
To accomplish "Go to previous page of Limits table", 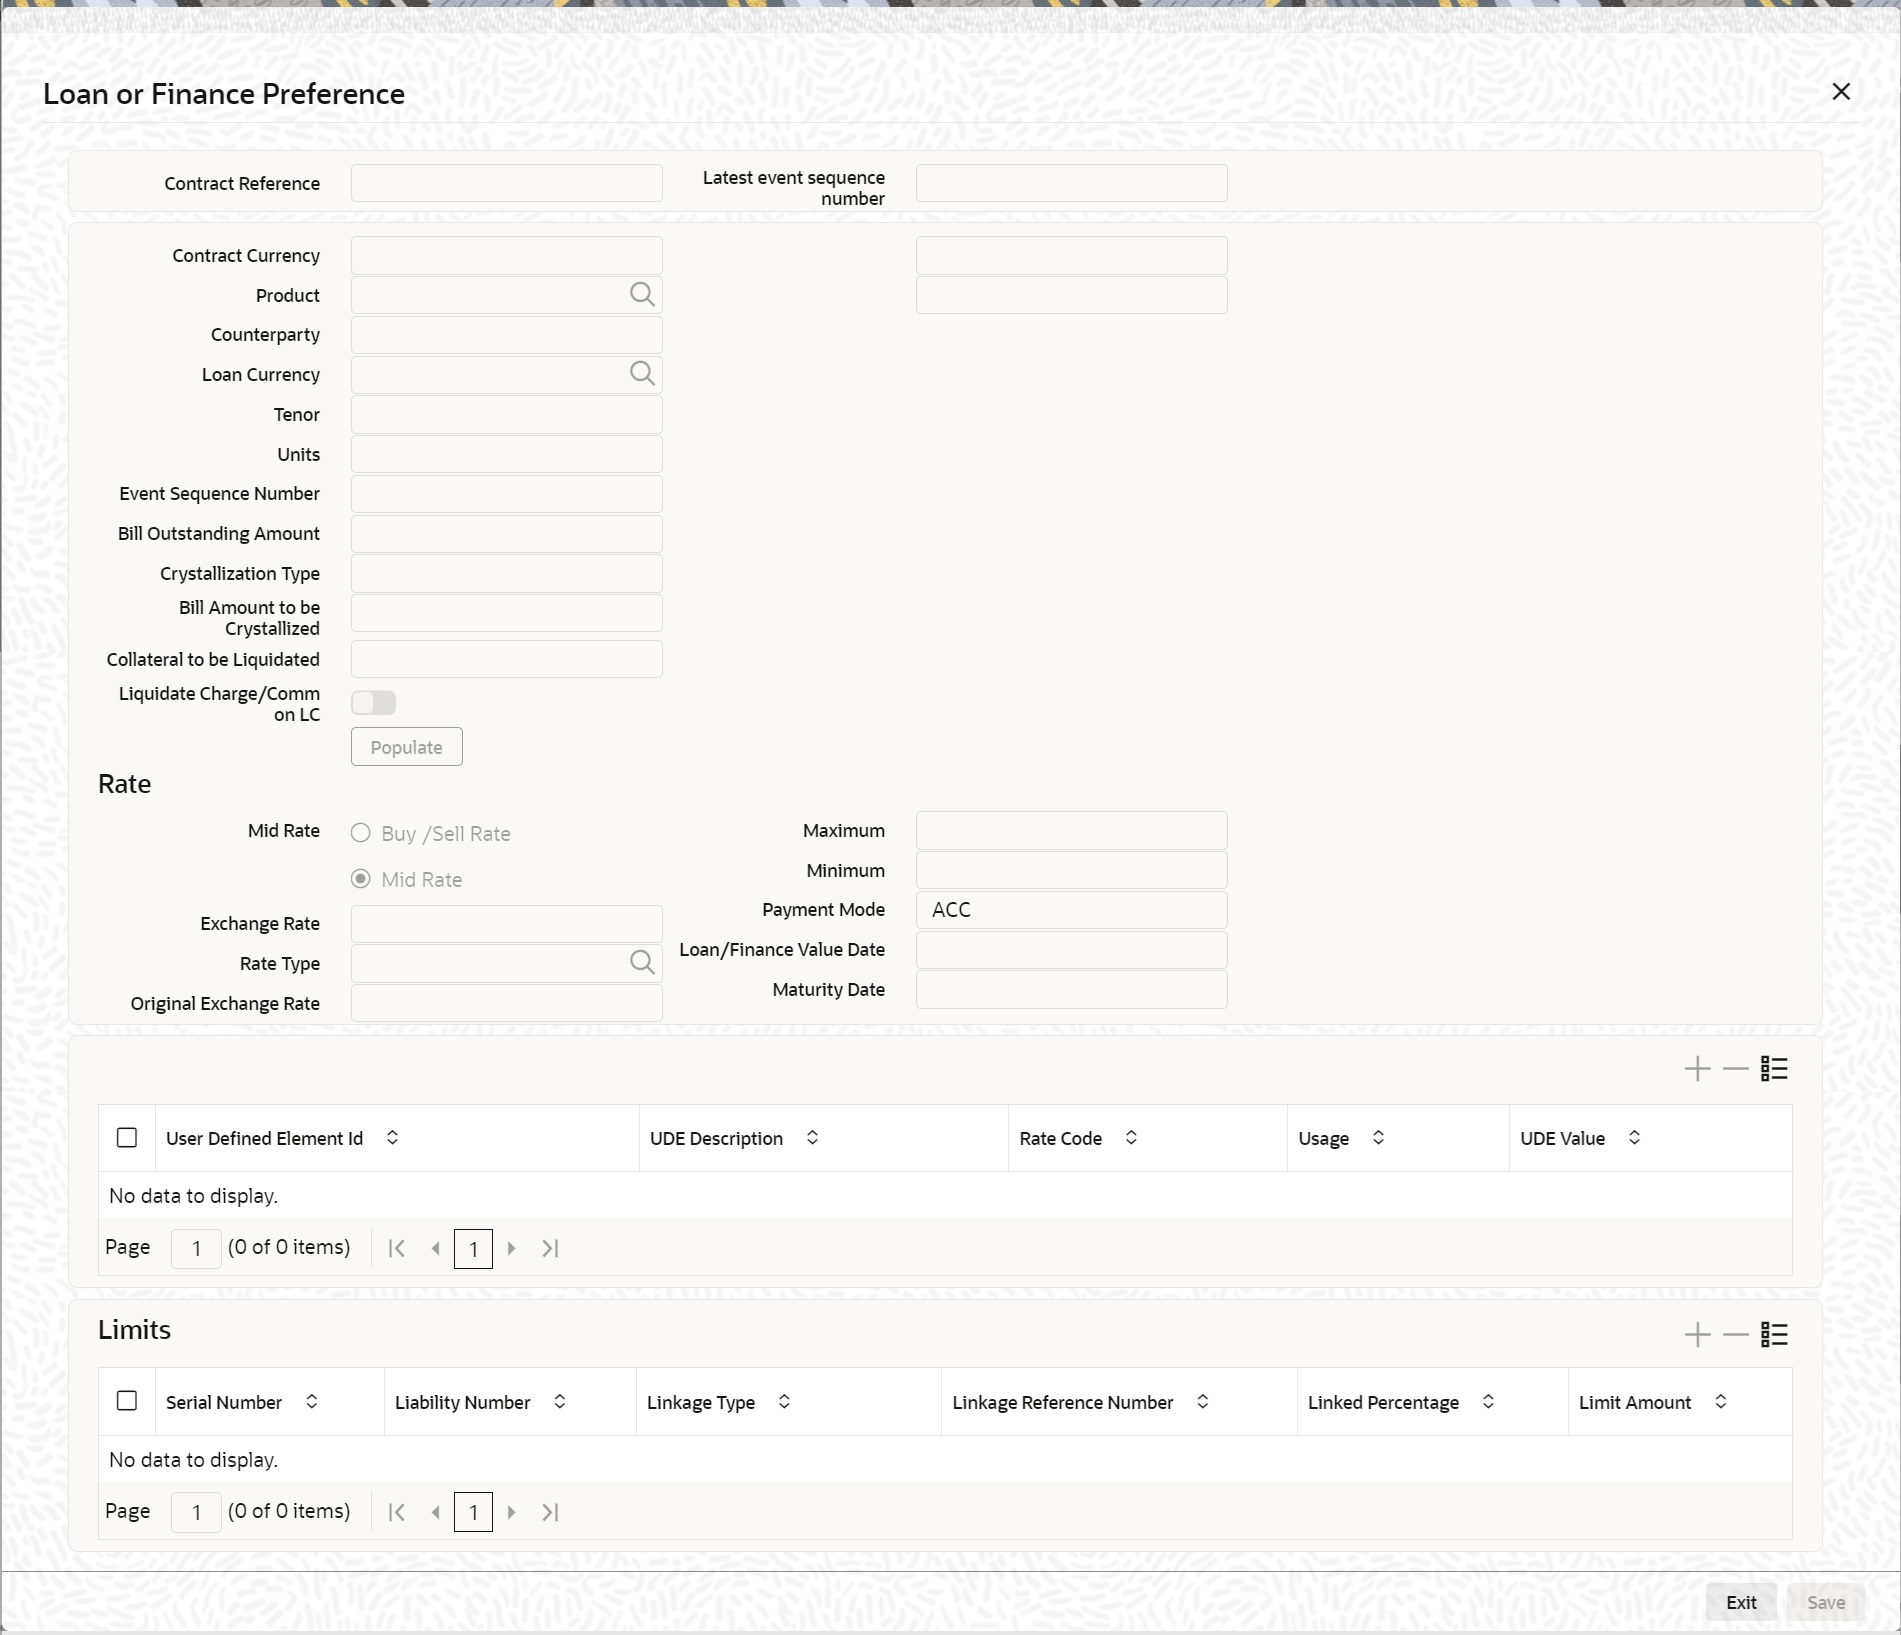I will click(x=435, y=1512).
